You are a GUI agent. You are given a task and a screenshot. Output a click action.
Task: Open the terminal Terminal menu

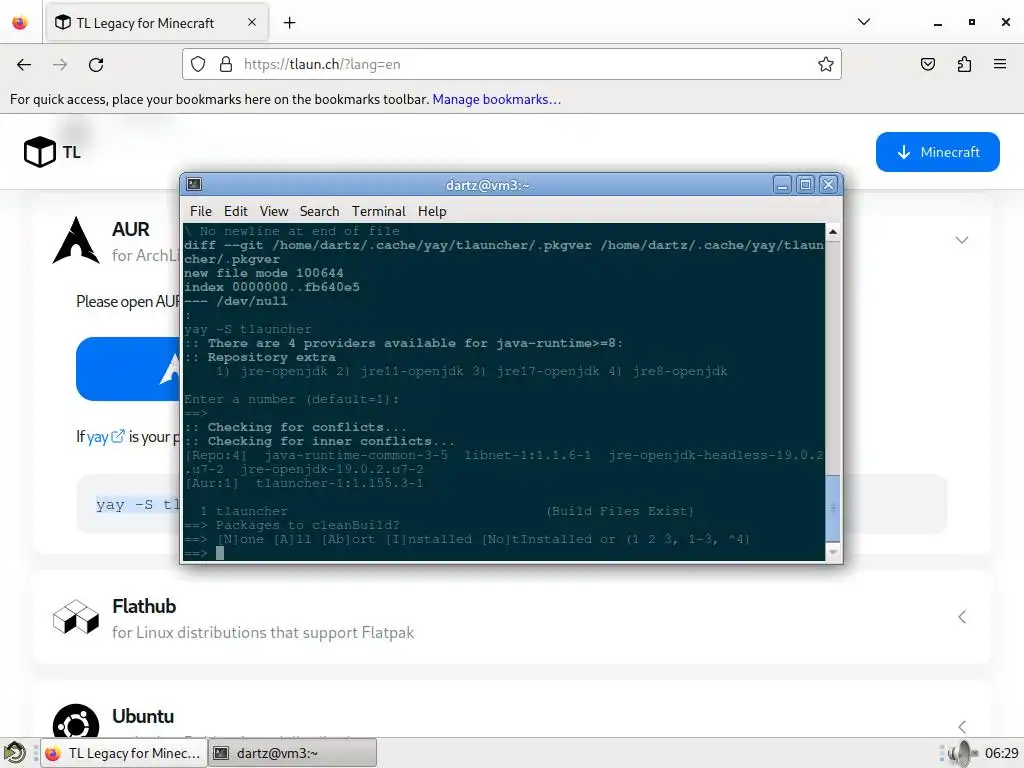coord(379,211)
